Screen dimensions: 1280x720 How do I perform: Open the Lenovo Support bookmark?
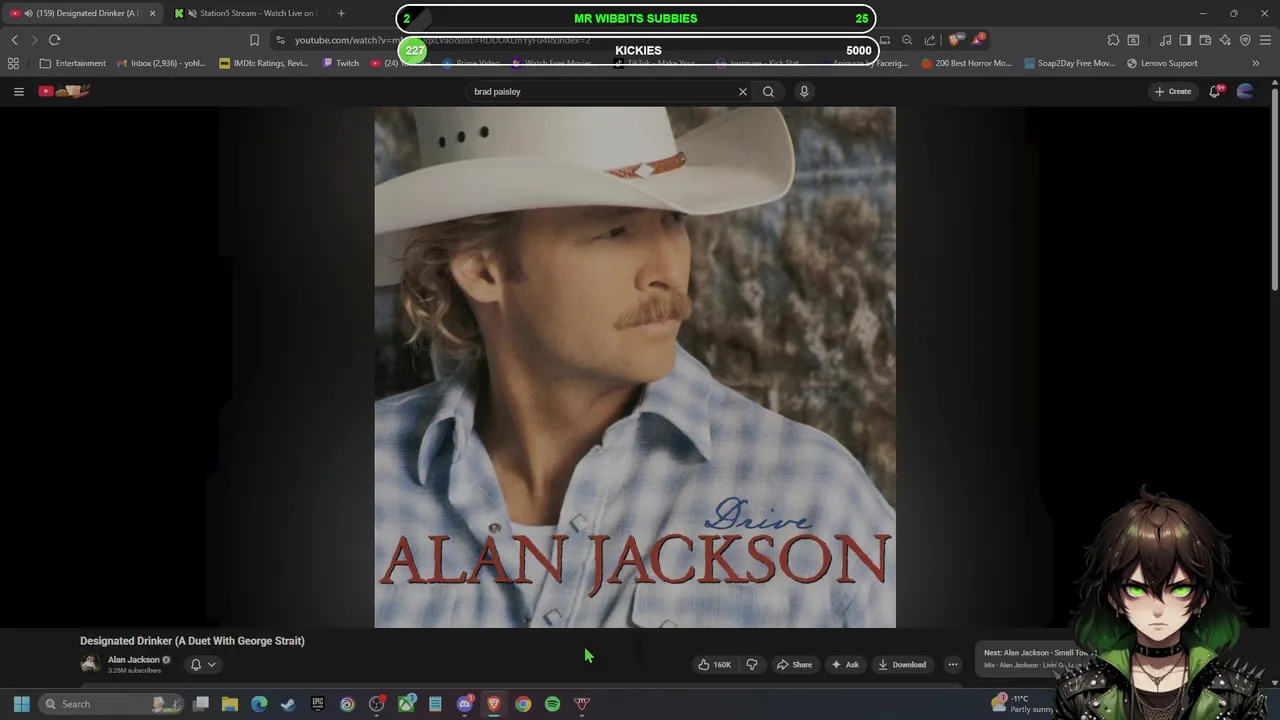pyautogui.click(x=1162, y=63)
